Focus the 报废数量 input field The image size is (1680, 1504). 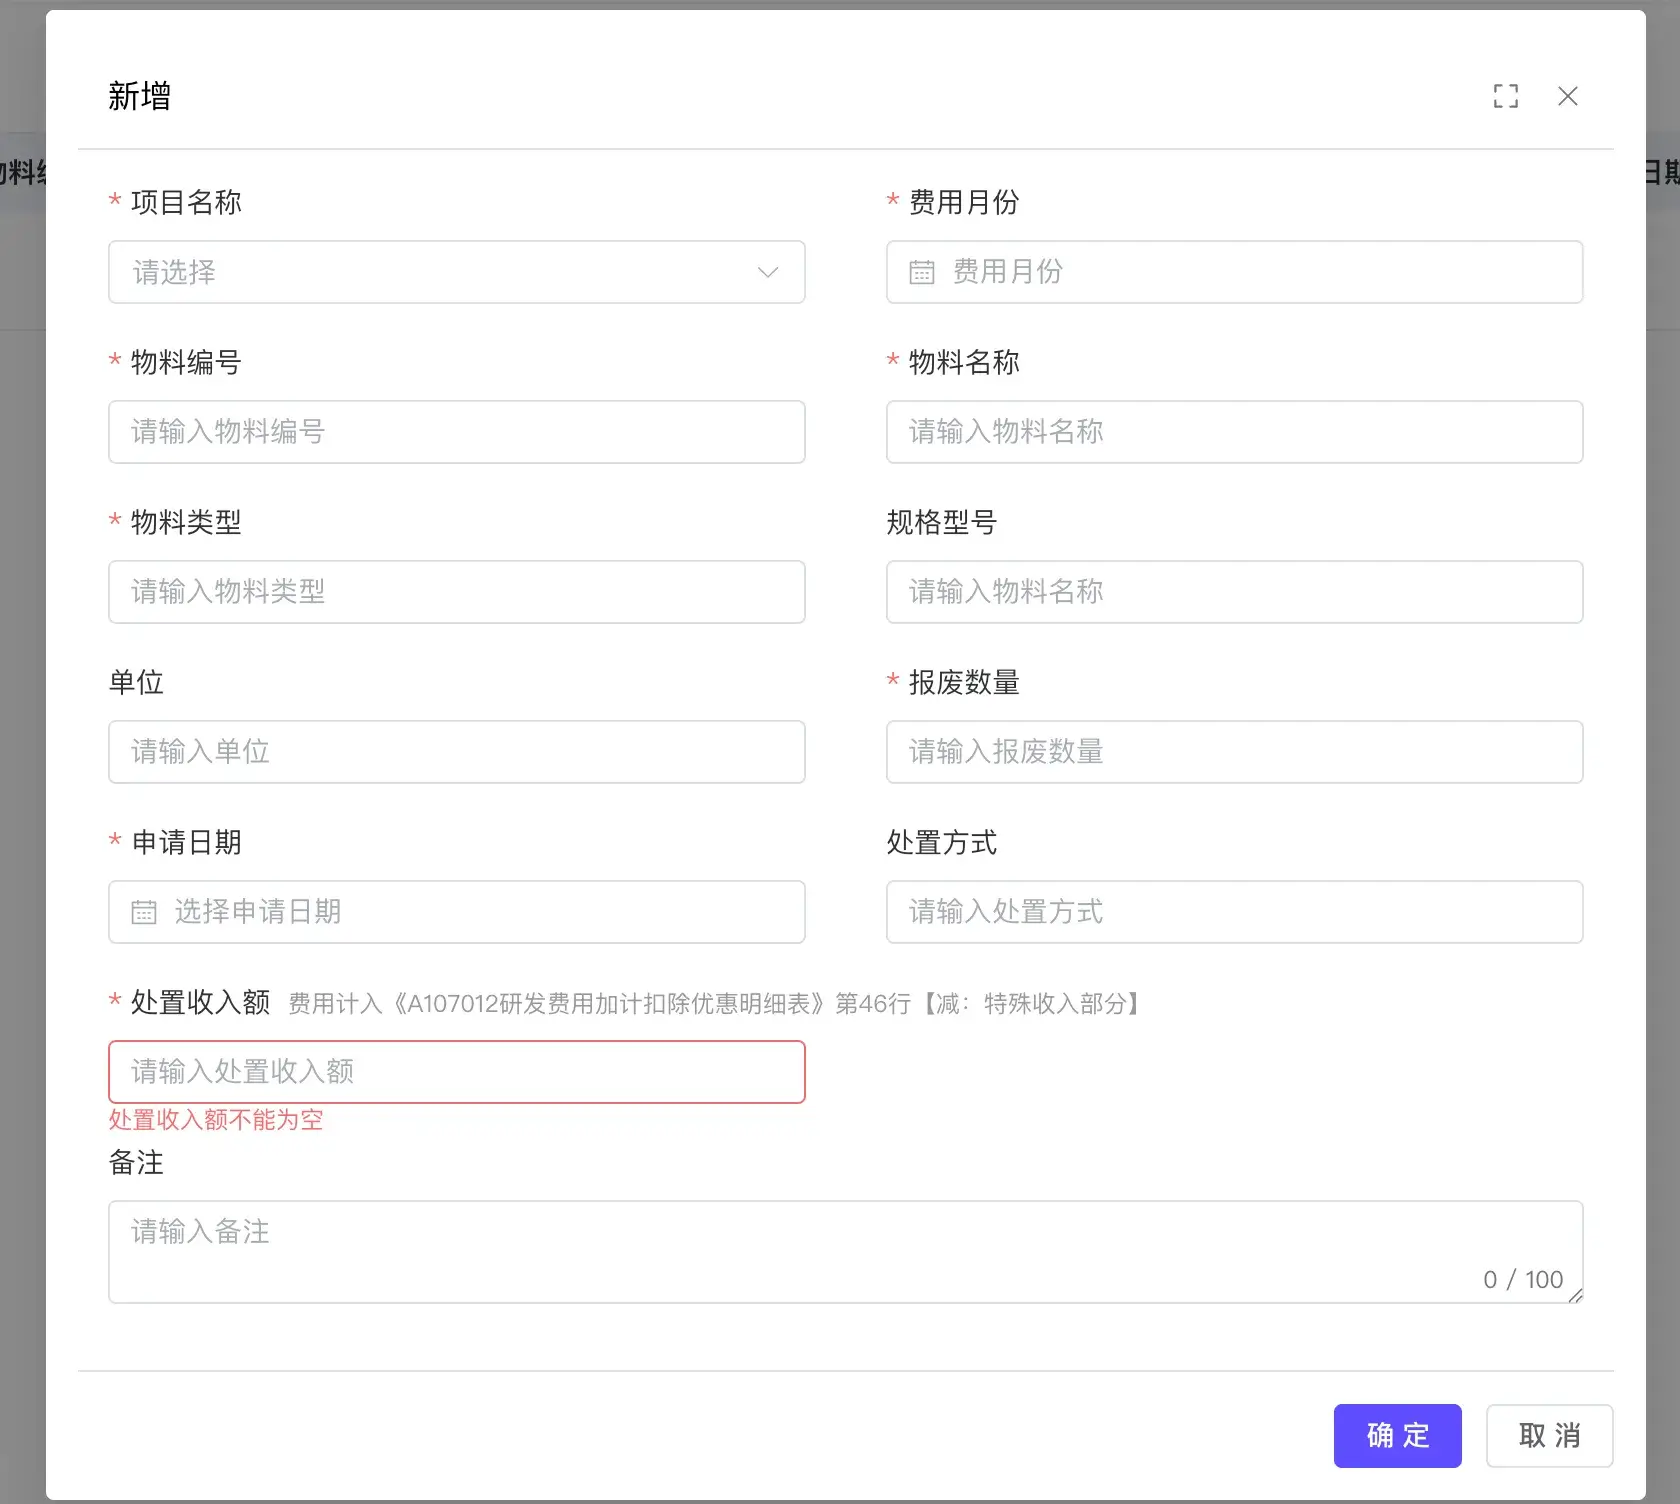(x=1234, y=752)
